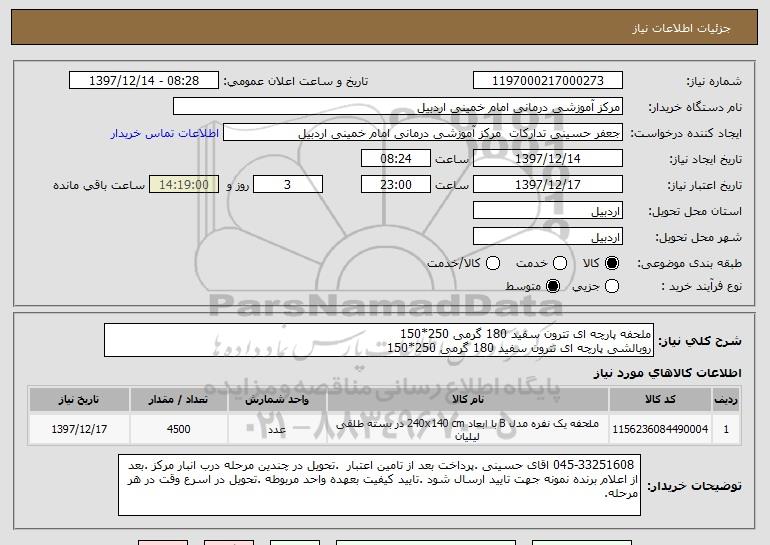Screen dimensions: 770x545
Task: Choose the جزیی purchase type radio
Action: 612,286
